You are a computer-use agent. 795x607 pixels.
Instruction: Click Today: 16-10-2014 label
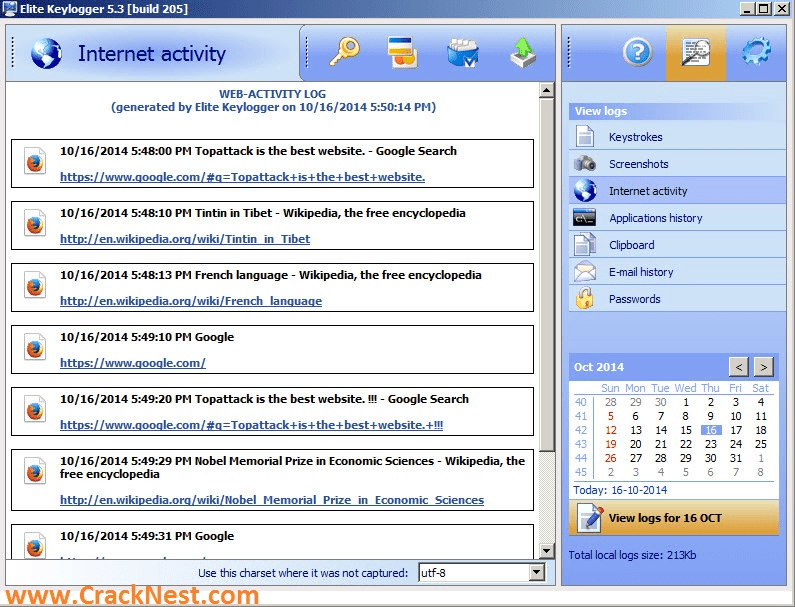coord(620,490)
